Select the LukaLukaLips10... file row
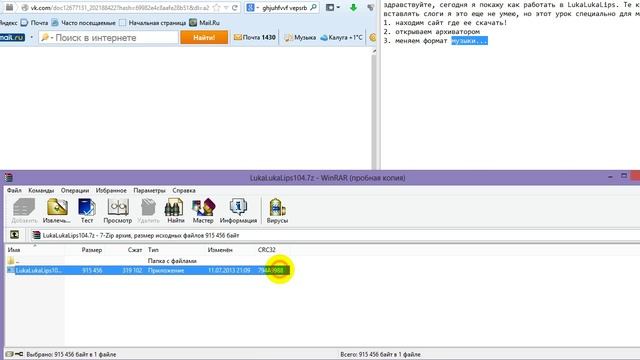640x360 pixels. click(x=148, y=270)
